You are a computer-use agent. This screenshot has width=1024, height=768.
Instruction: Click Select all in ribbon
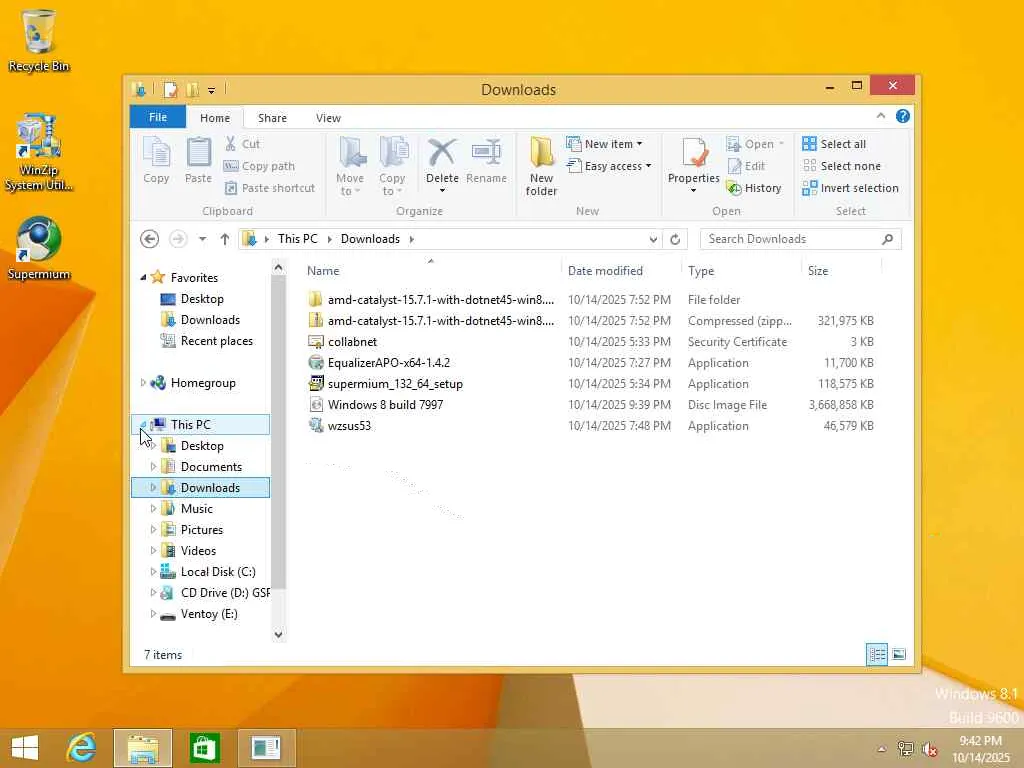(x=834, y=144)
